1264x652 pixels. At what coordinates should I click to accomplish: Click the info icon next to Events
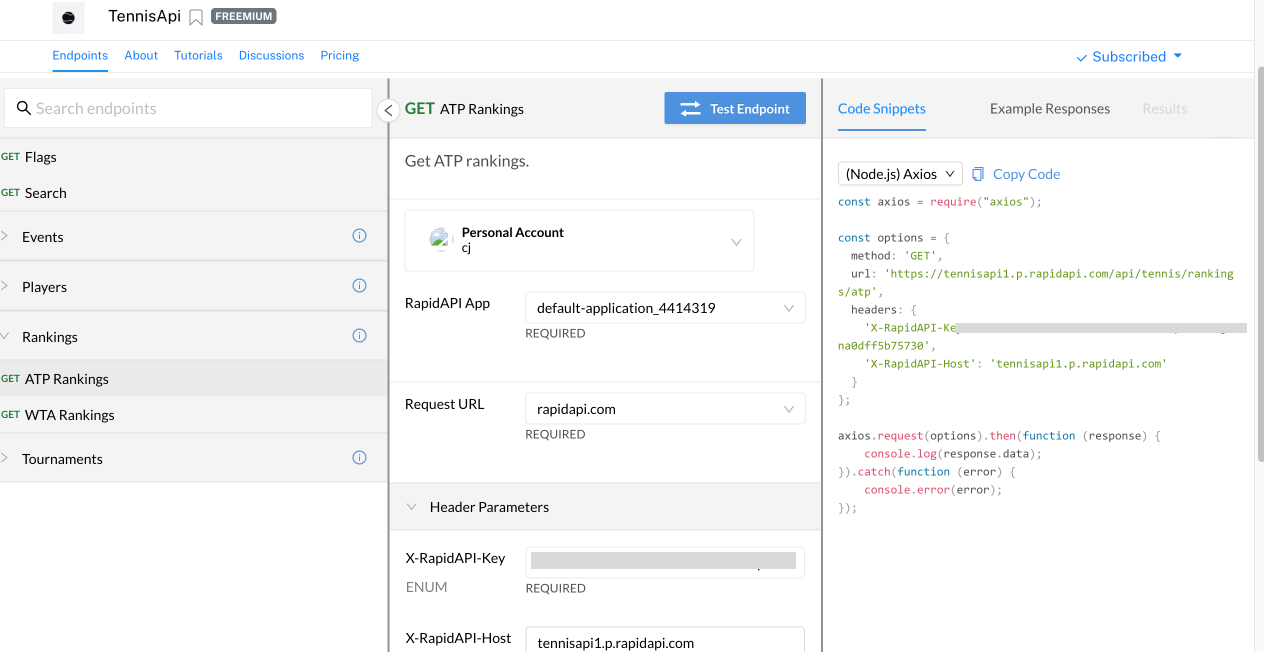pyautogui.click(x=359, y=236)
